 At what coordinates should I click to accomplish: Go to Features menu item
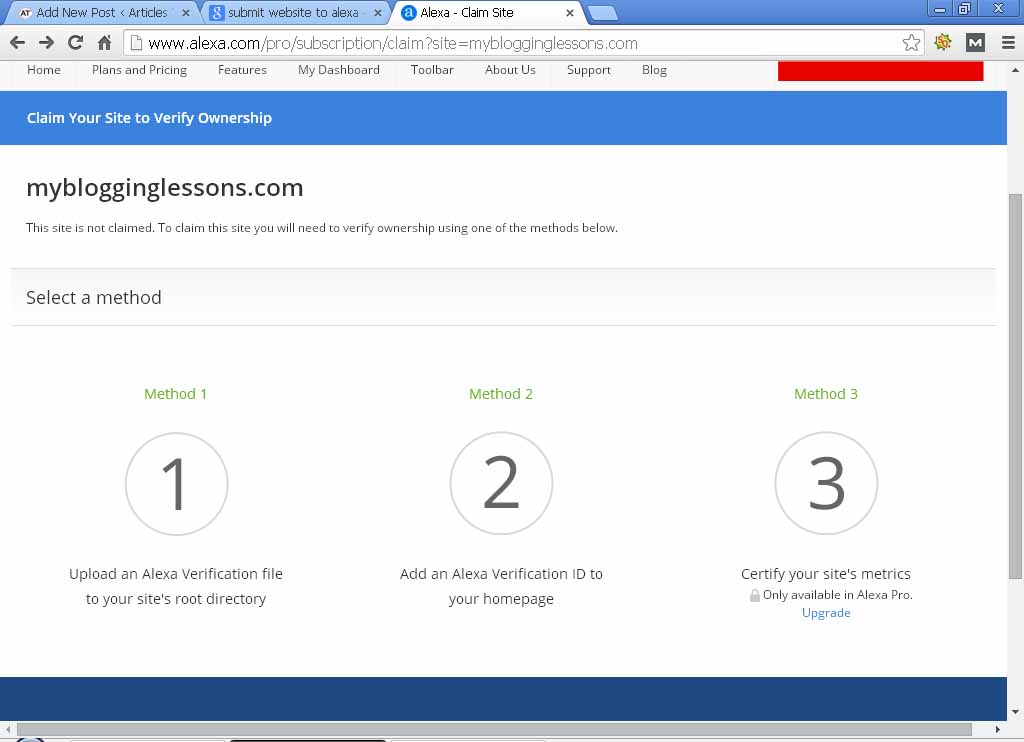point(242,70)
